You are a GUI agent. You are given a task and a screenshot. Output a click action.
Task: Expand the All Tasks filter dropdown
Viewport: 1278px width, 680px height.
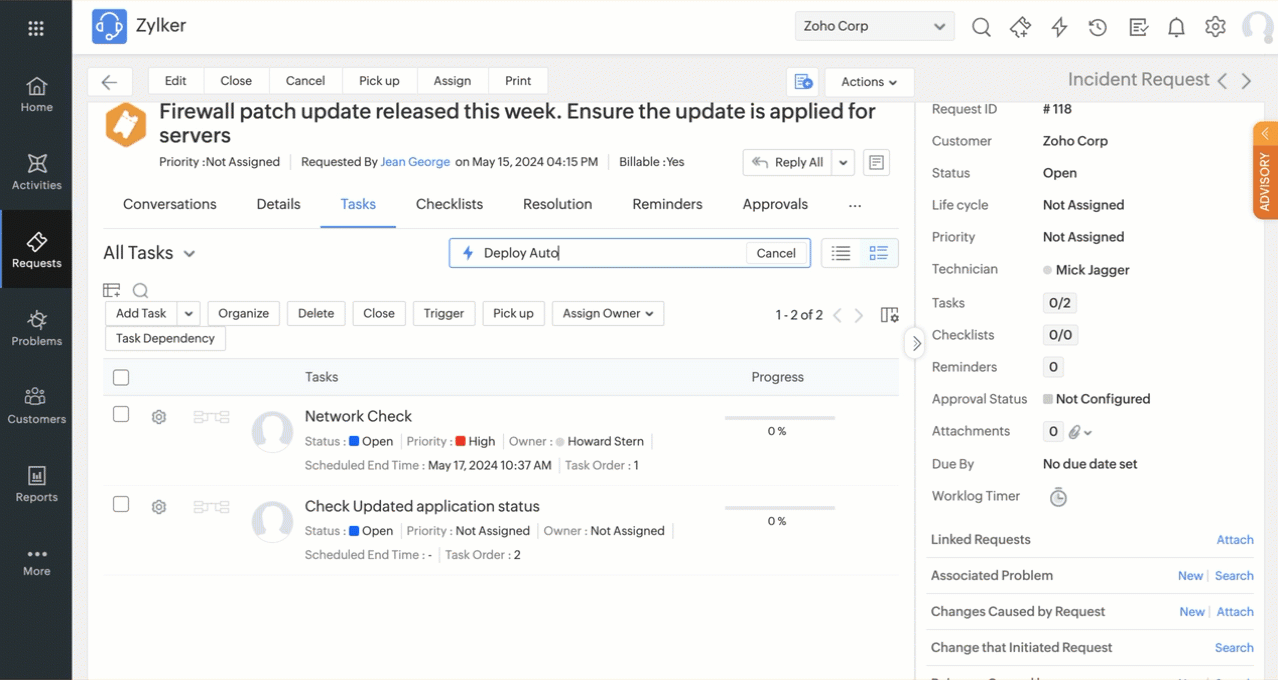tap(189, 254)
